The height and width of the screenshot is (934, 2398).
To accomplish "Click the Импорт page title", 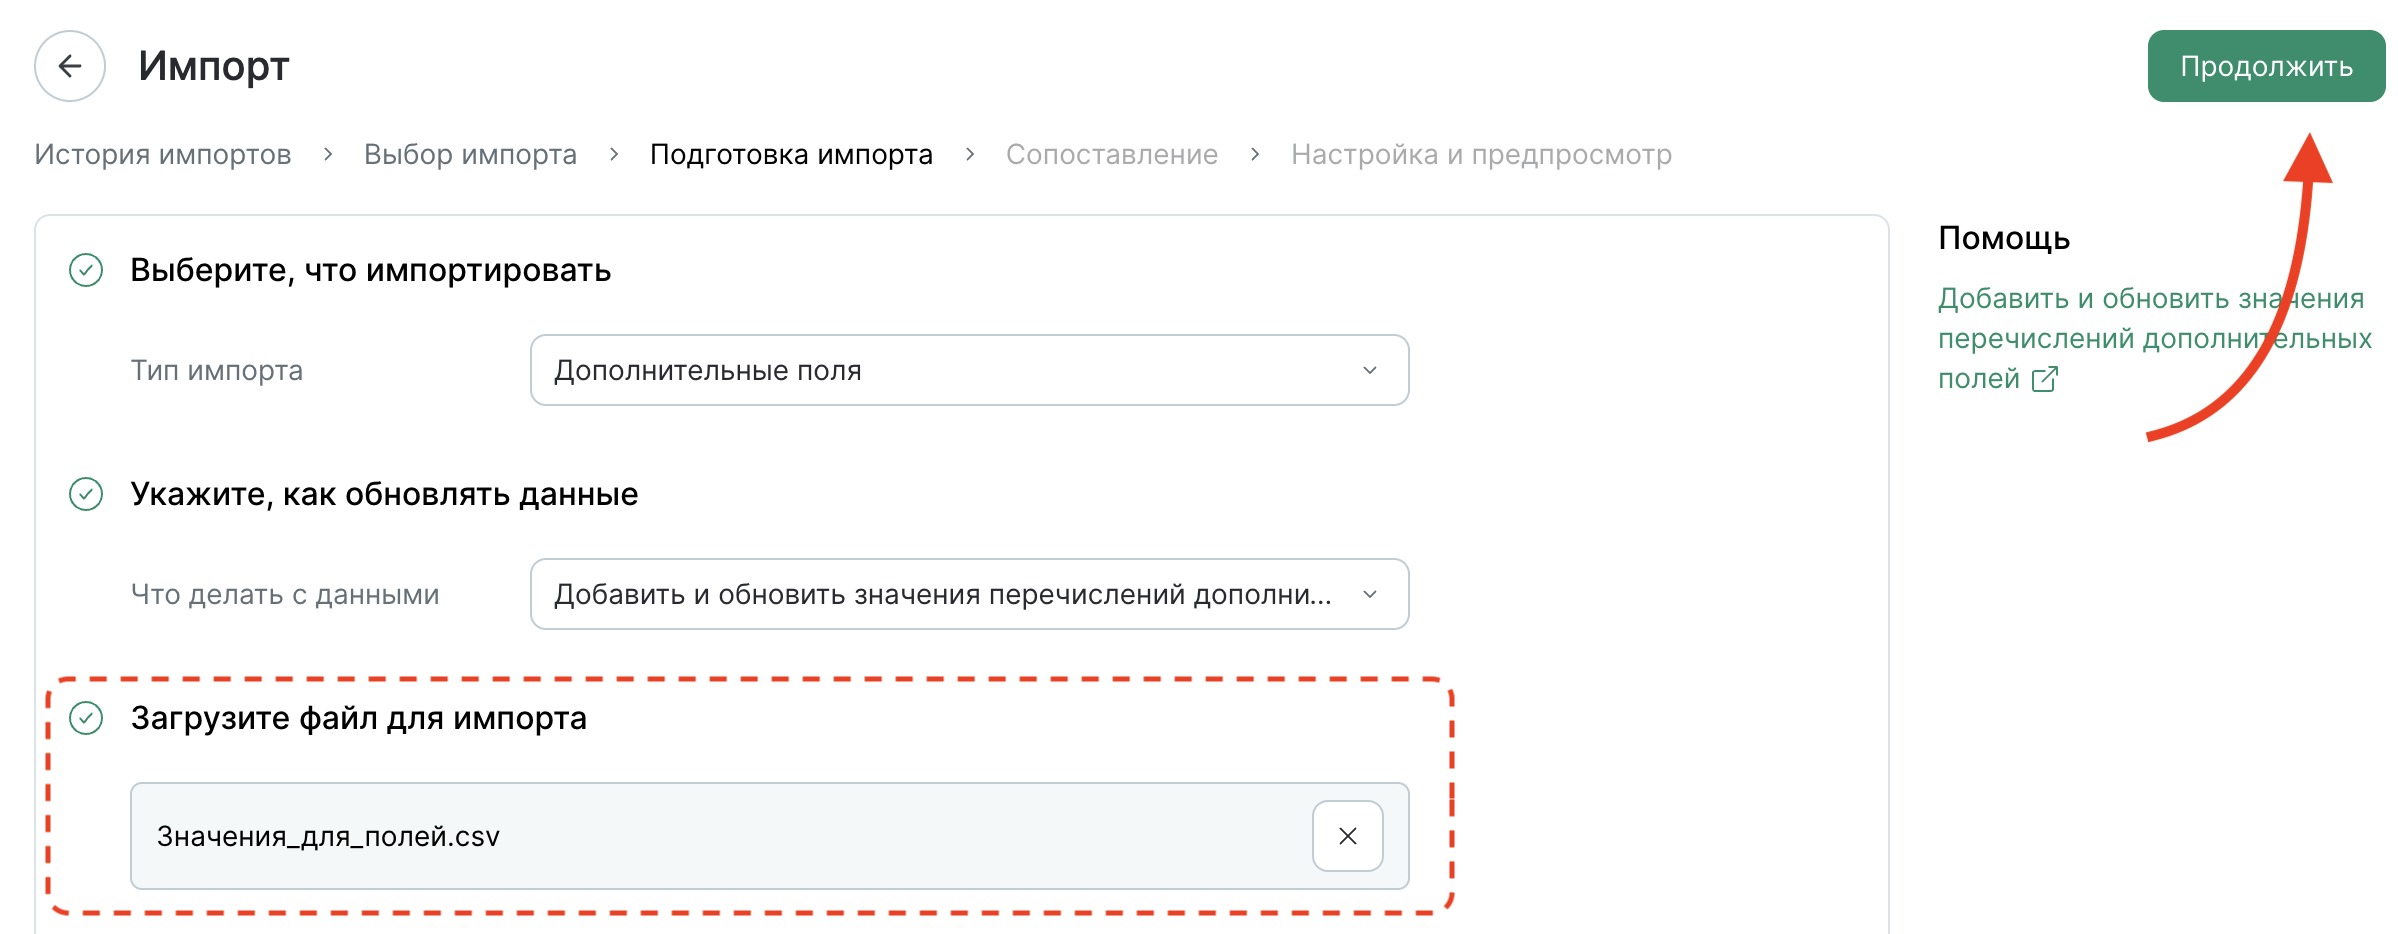I will [214, 66].
